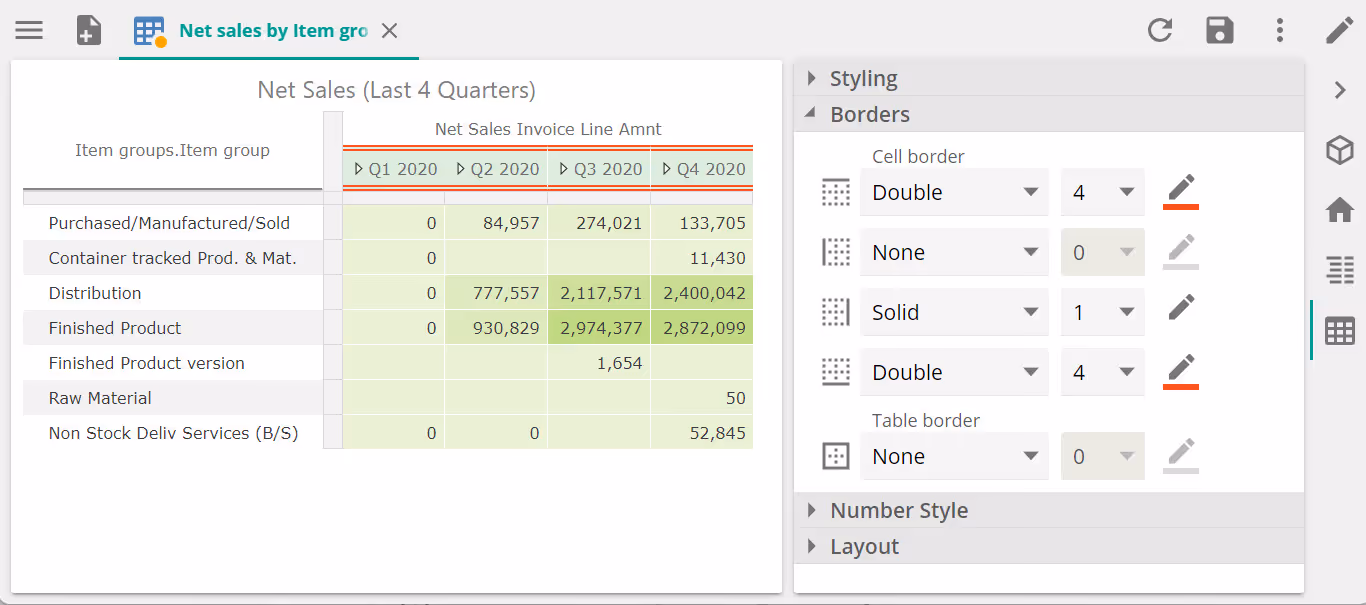
Task: Select the edit pencil in top toolbar
Action: [1339, 30]
